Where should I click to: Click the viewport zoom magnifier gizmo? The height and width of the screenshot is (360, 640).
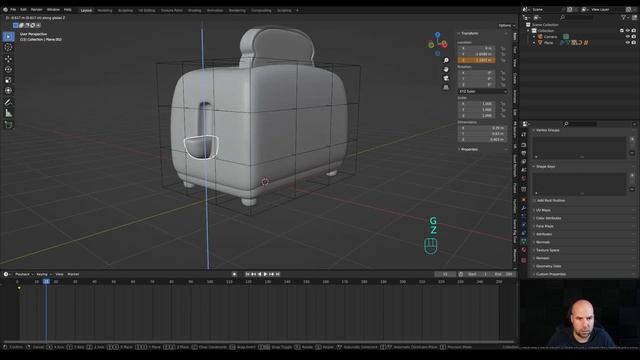coord(446,60)
